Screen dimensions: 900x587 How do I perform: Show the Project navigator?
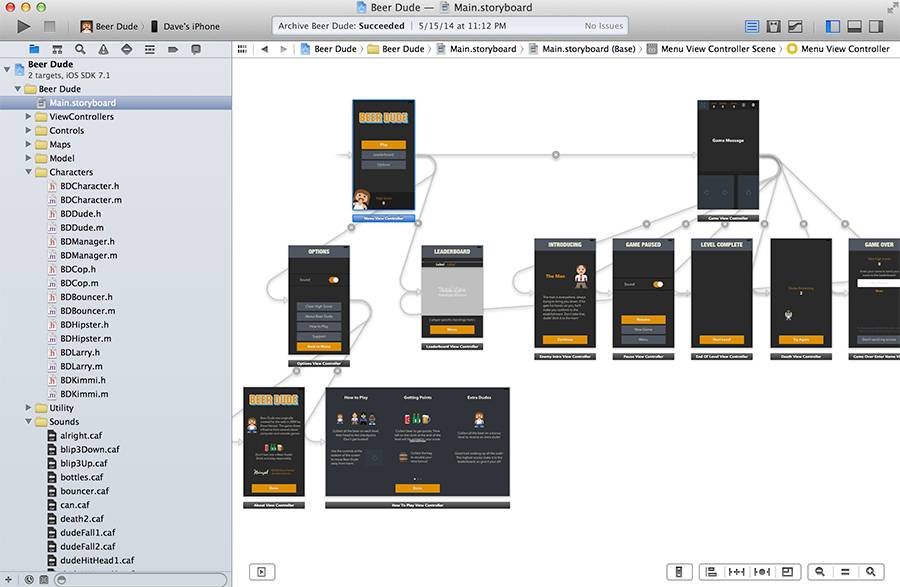(x=34, y=49)
